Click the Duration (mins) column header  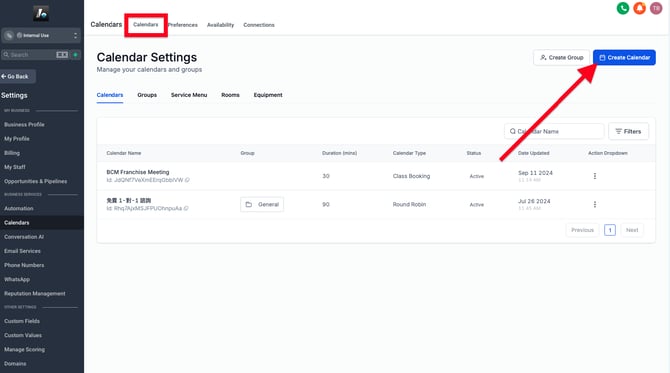click(x=339, y=153)
